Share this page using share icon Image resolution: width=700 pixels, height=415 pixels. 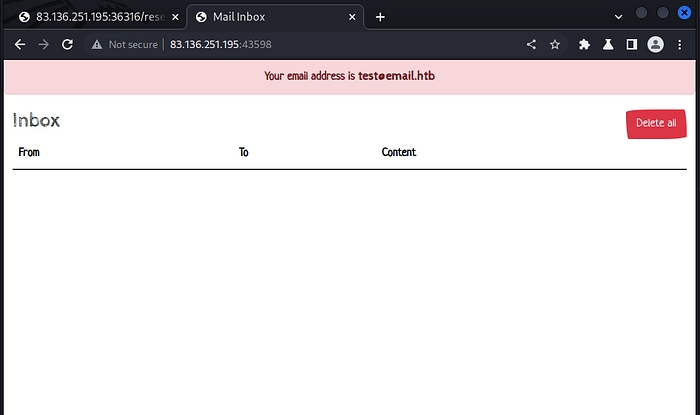click(531, 44)
